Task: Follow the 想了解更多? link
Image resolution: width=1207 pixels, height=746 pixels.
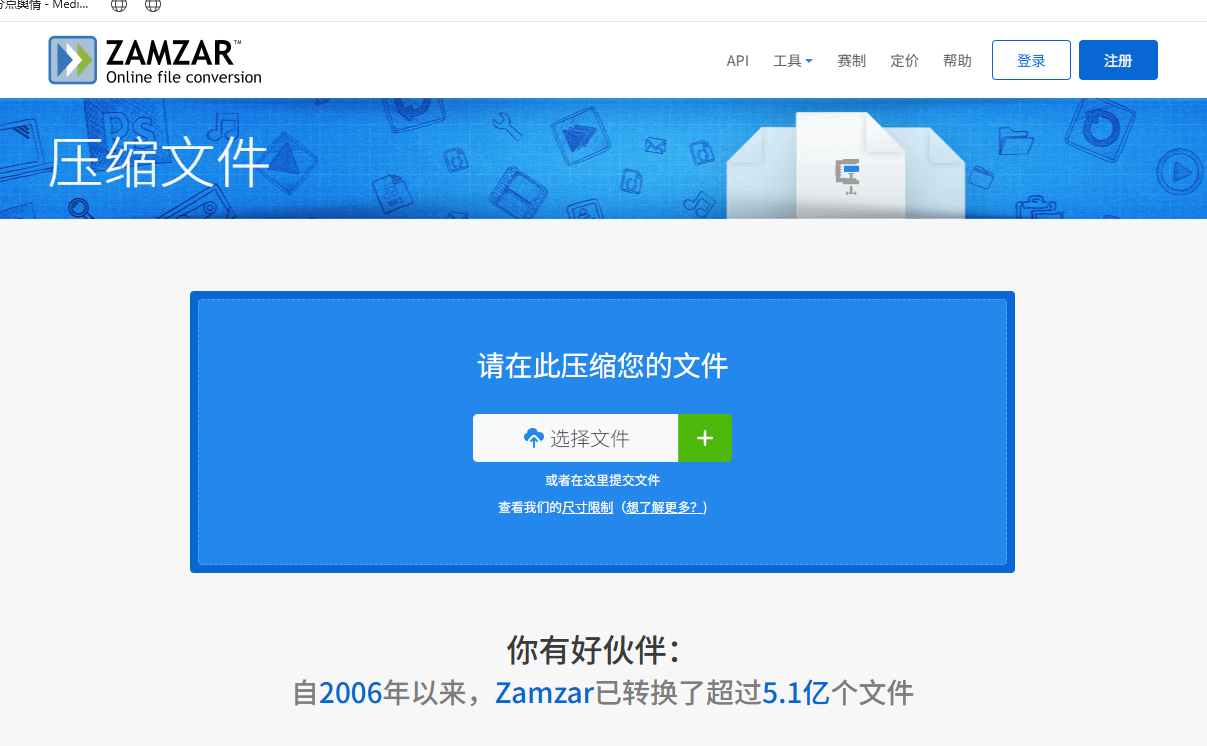Action: click(666, 508)
